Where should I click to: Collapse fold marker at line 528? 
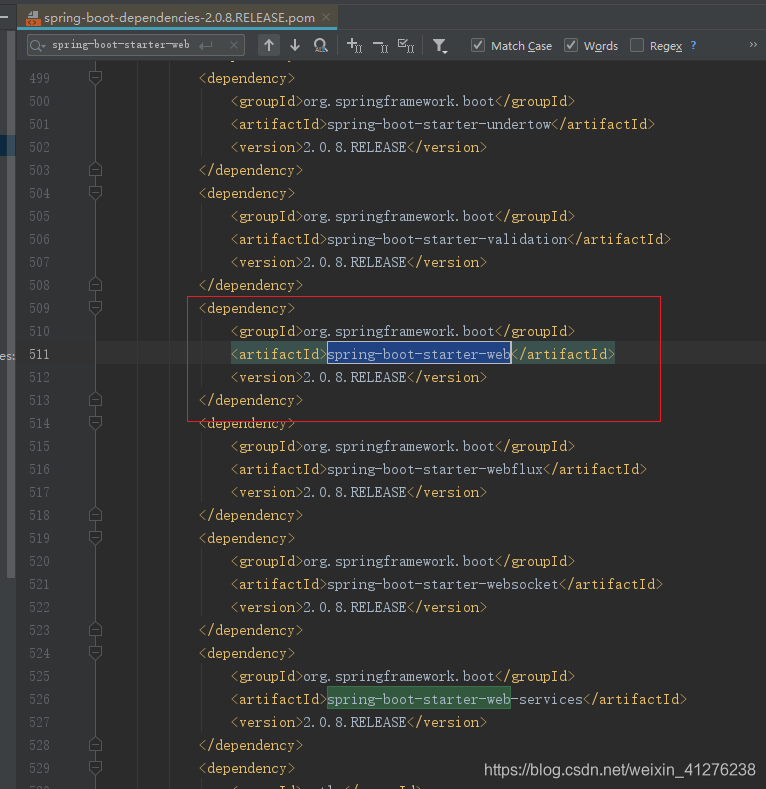96,744
